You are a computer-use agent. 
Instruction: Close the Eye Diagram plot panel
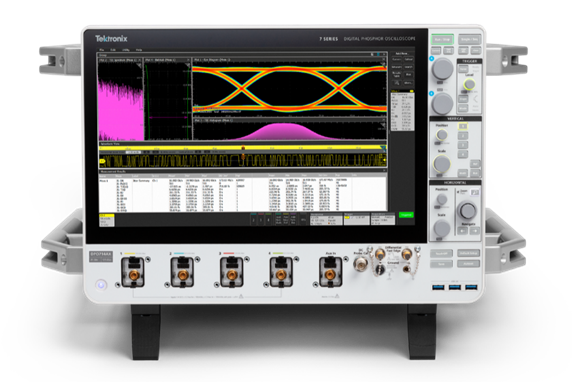click(383, 59)
